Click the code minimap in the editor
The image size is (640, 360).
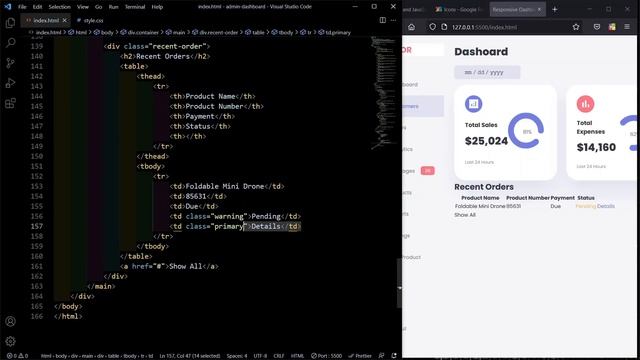point(383,93)
